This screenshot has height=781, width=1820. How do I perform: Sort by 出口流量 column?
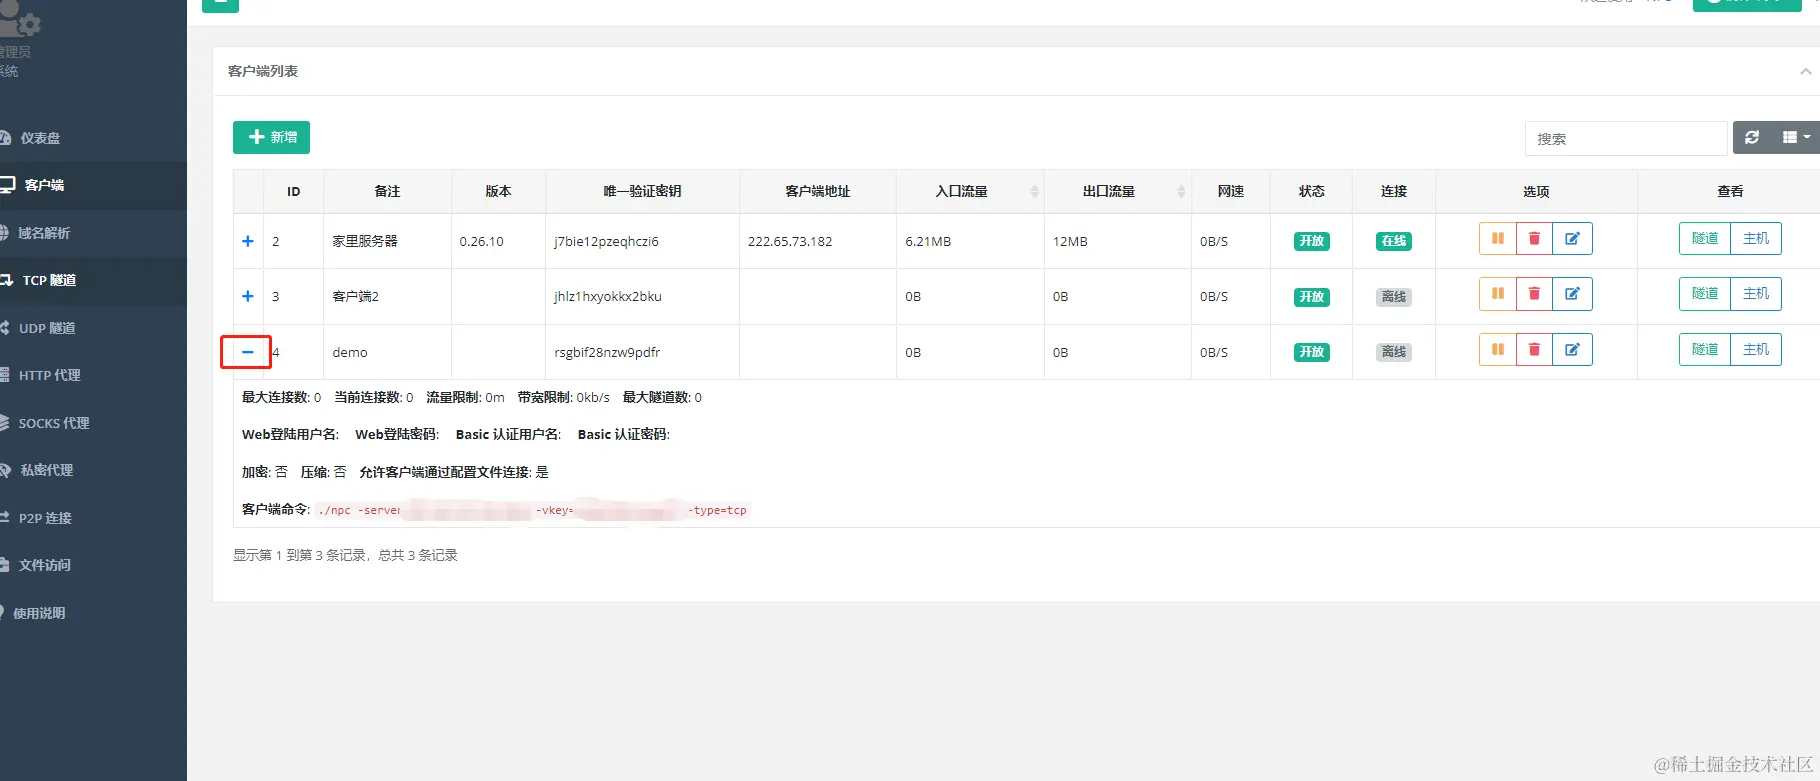[x=1118, y=191]
